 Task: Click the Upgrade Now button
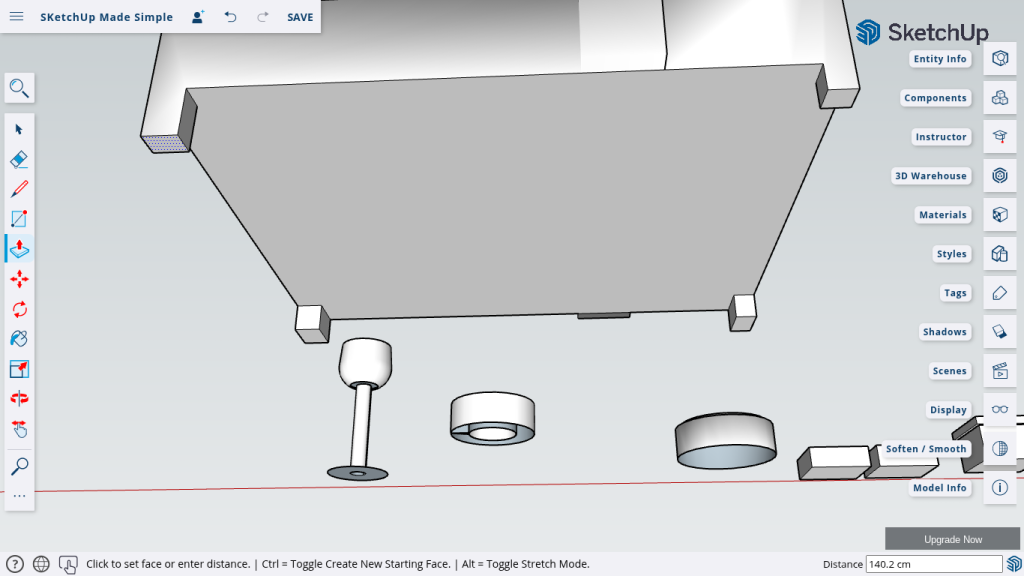[952, 539]
